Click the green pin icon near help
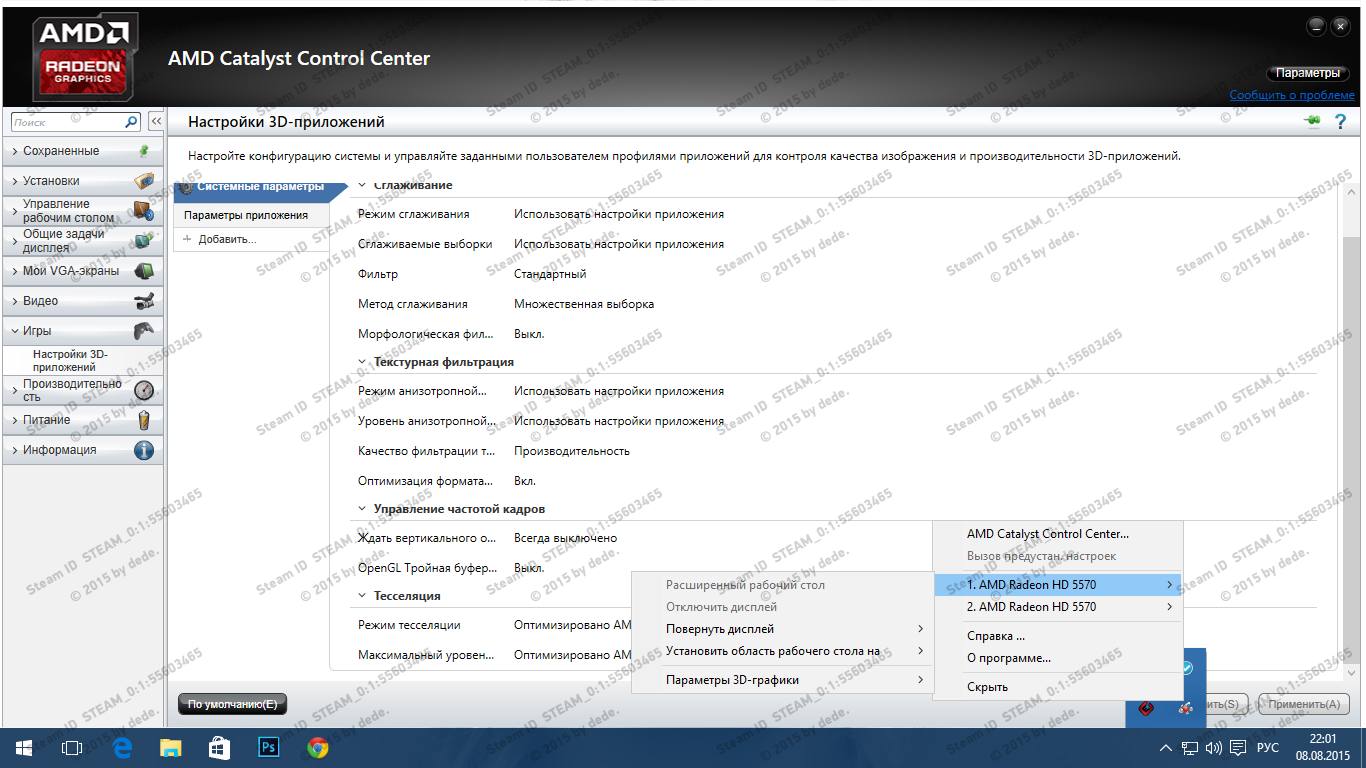The height and width of the screenshot is (768, 1366). tap(1312, 121)
